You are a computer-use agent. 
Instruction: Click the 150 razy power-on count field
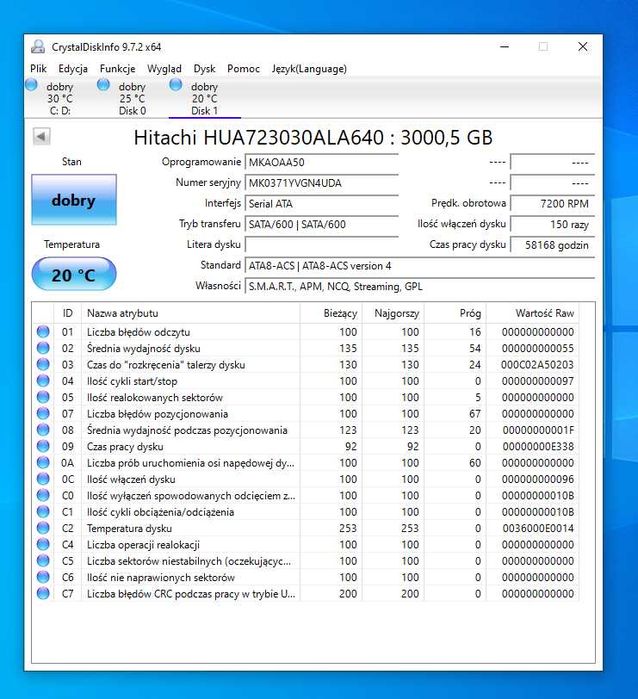tap(552, 224)
